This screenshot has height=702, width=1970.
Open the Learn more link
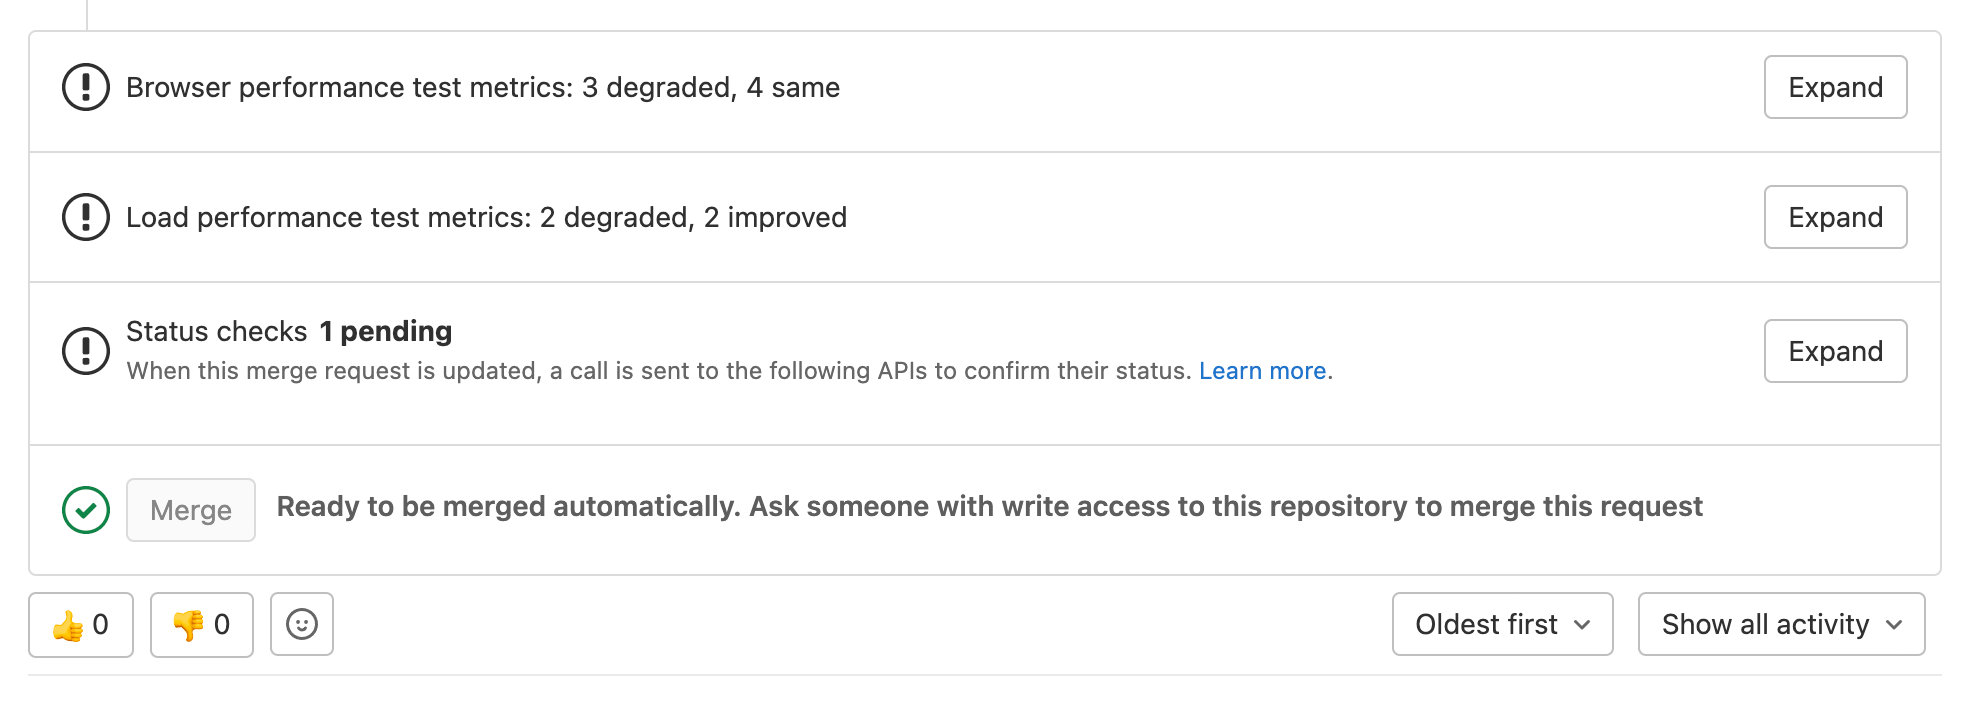(x=1262, y=371)
